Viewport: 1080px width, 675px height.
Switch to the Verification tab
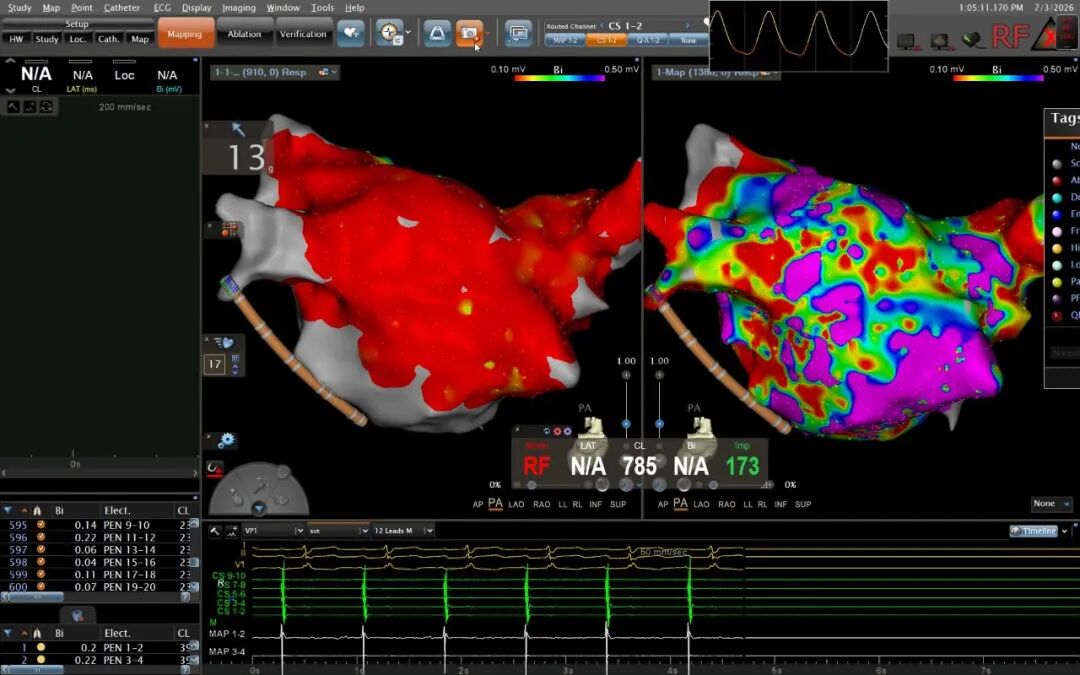click(303, 33)
